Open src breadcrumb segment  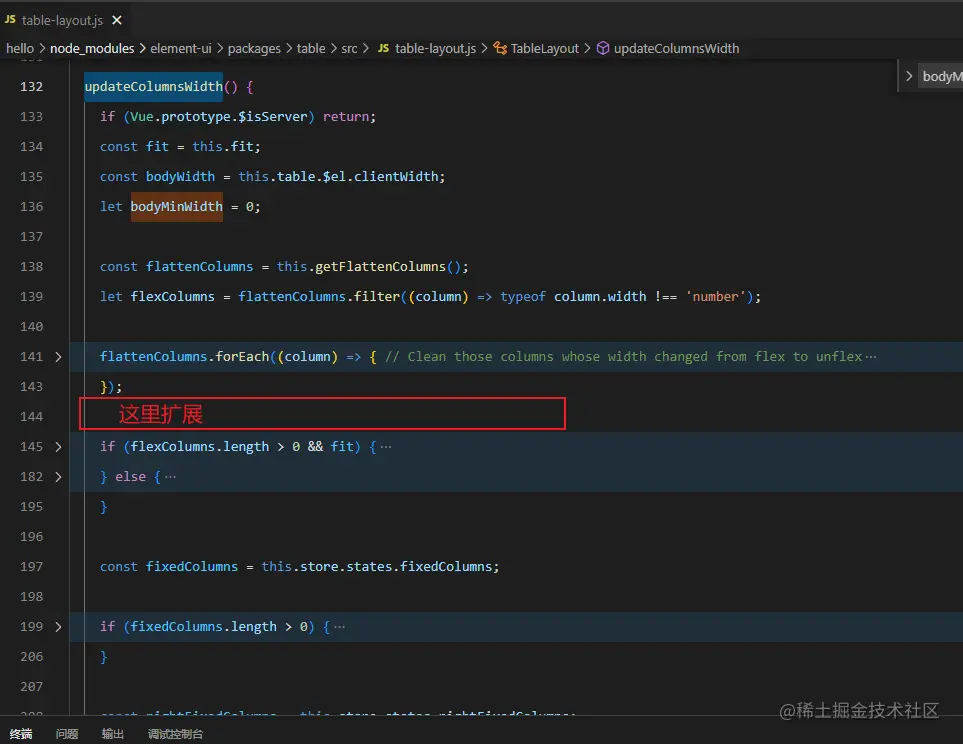tap(349, 49)
